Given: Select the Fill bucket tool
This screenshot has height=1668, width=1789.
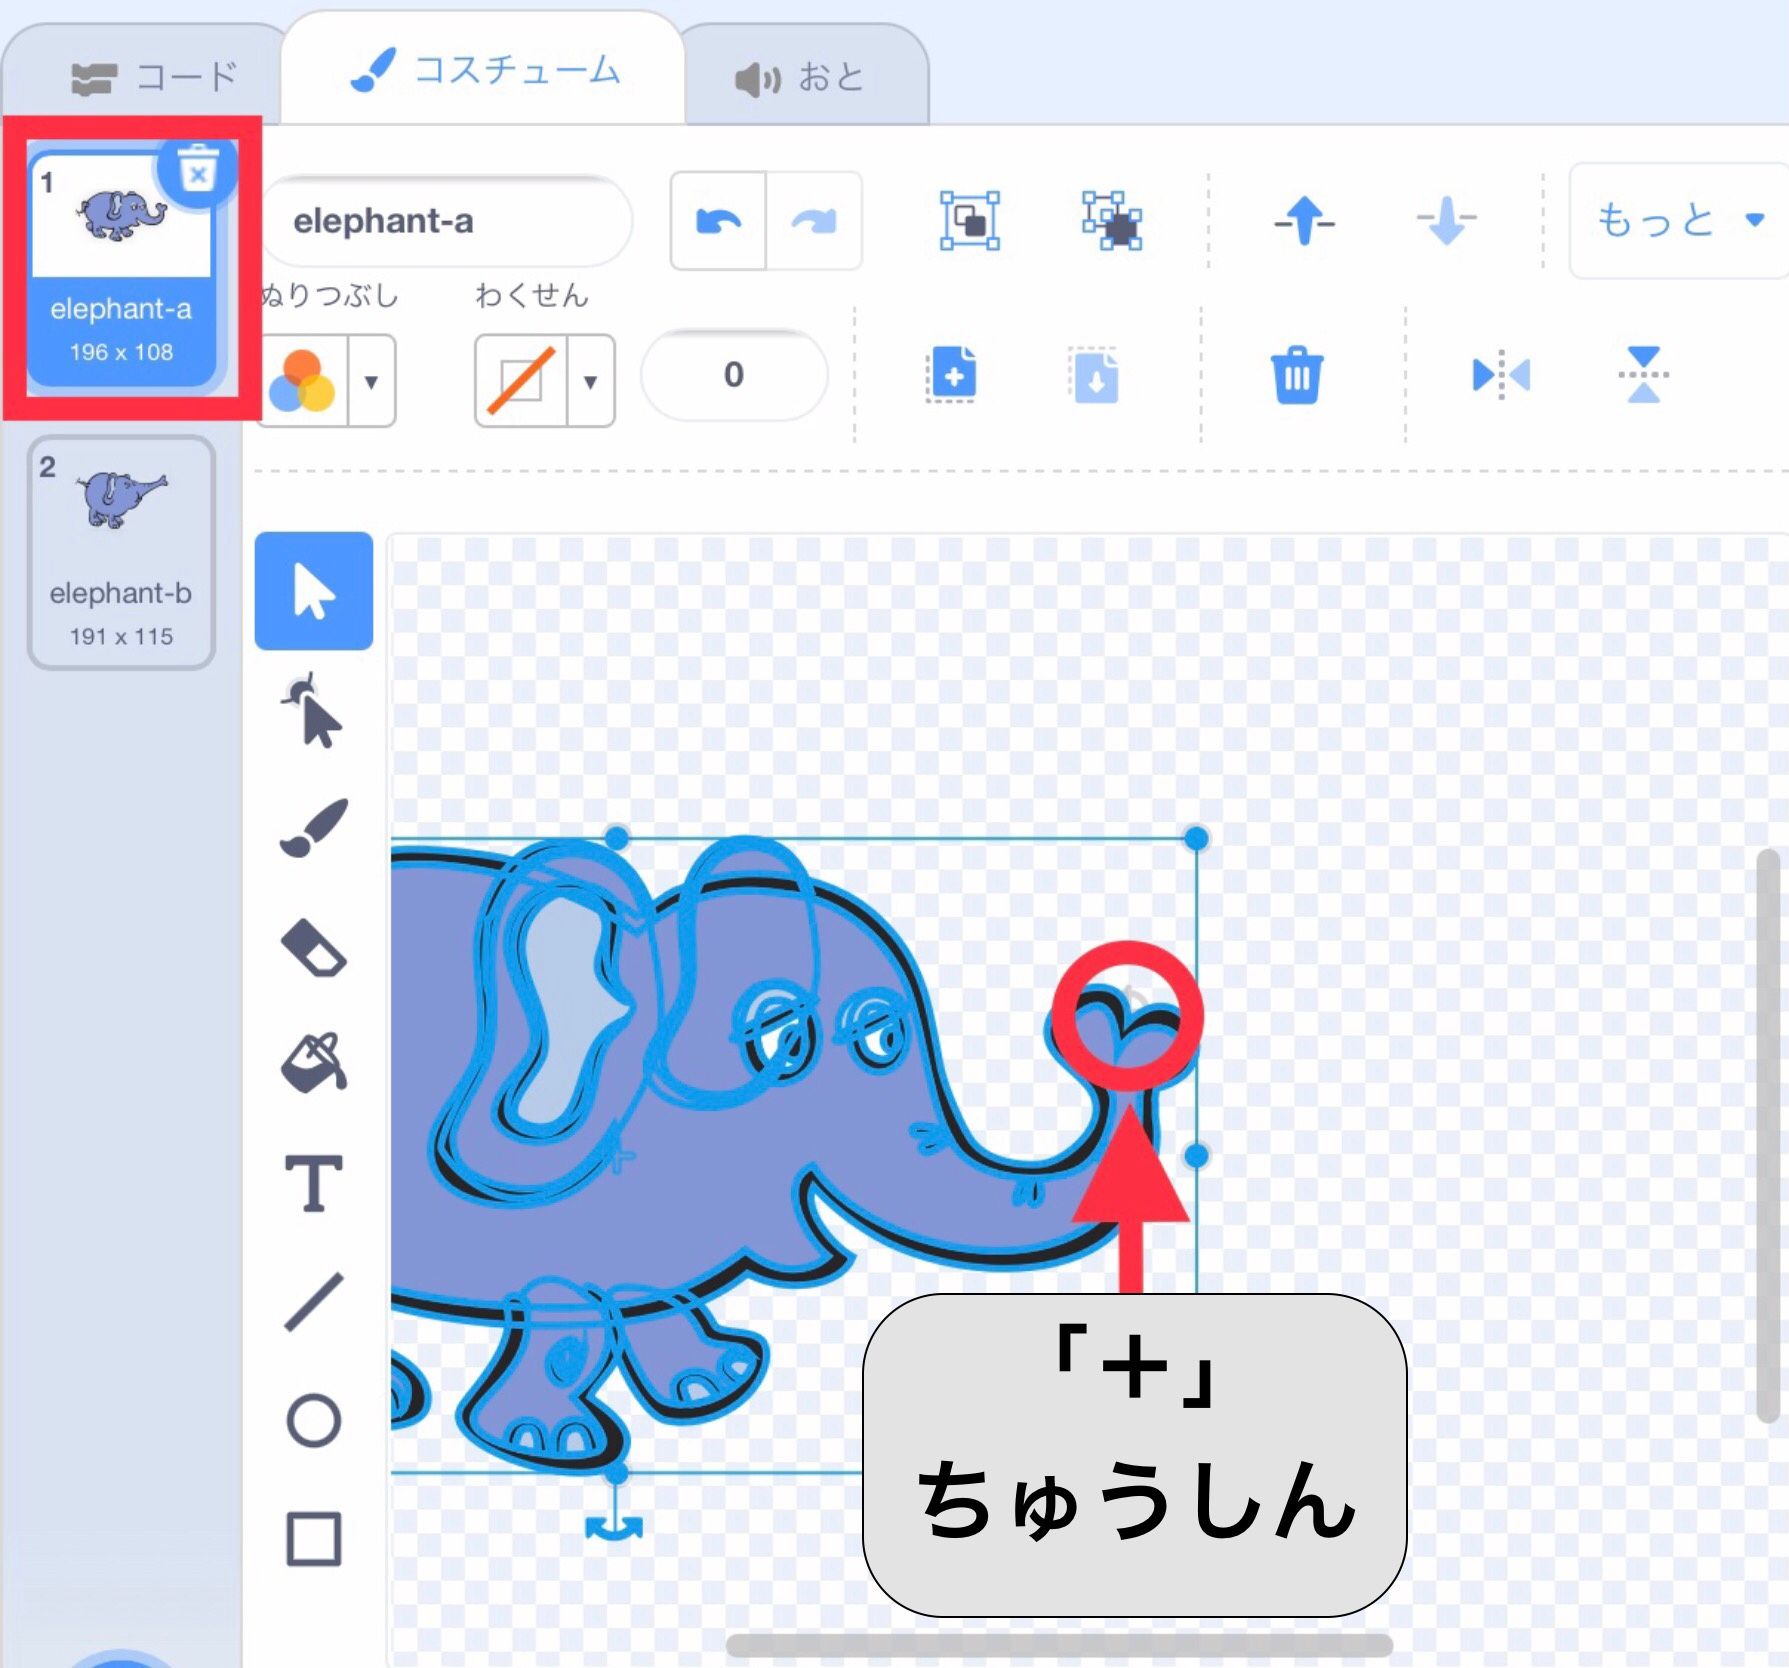Looking at the screenshot, I should 313,1062.
